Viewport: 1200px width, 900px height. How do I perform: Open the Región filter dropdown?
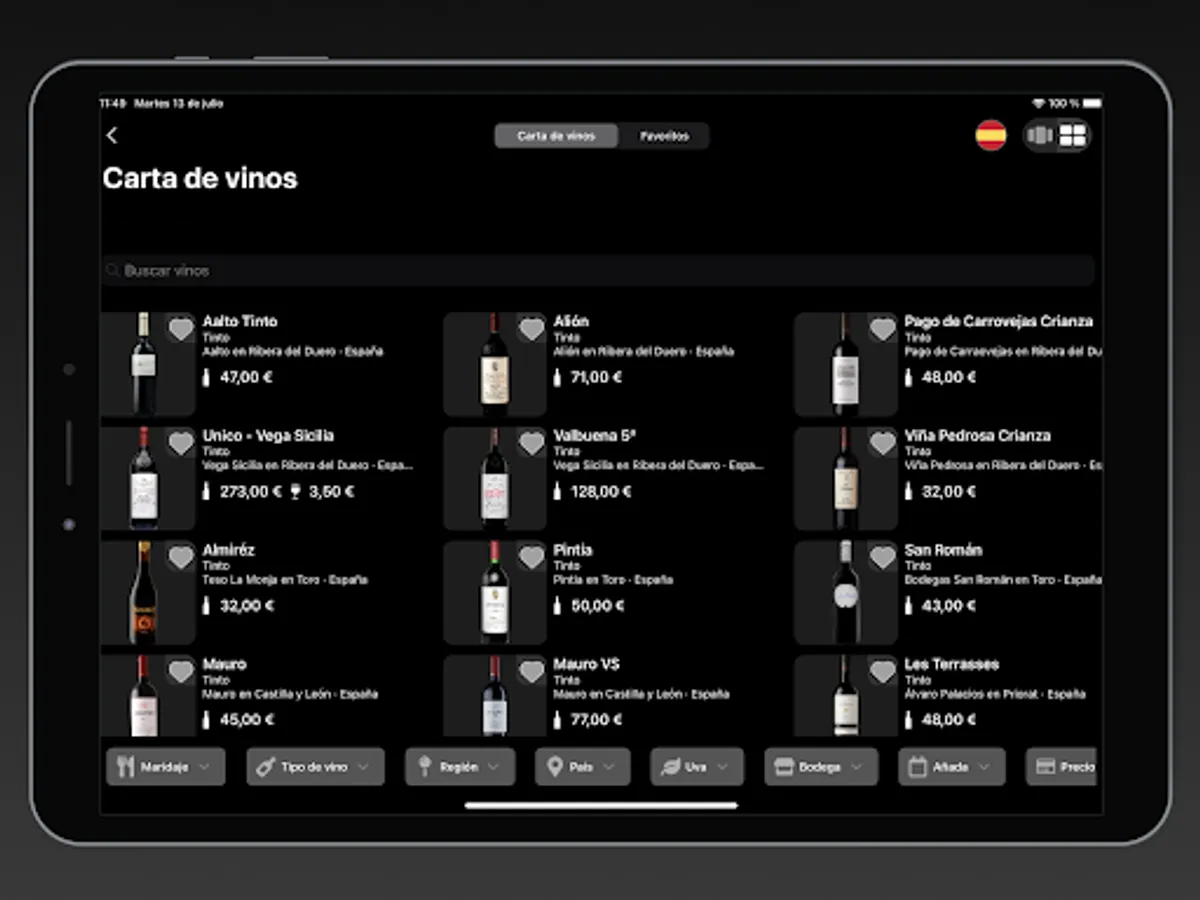tap(460, 767)
